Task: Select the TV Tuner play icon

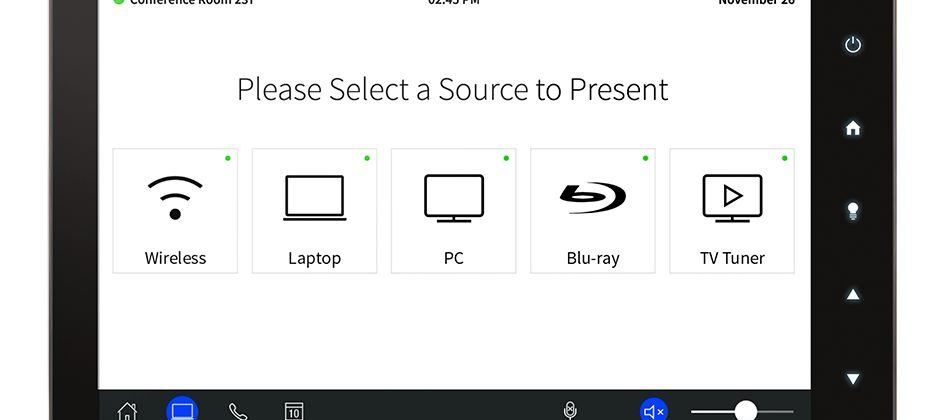Action: pyautogui.click(x=732, y=198)
